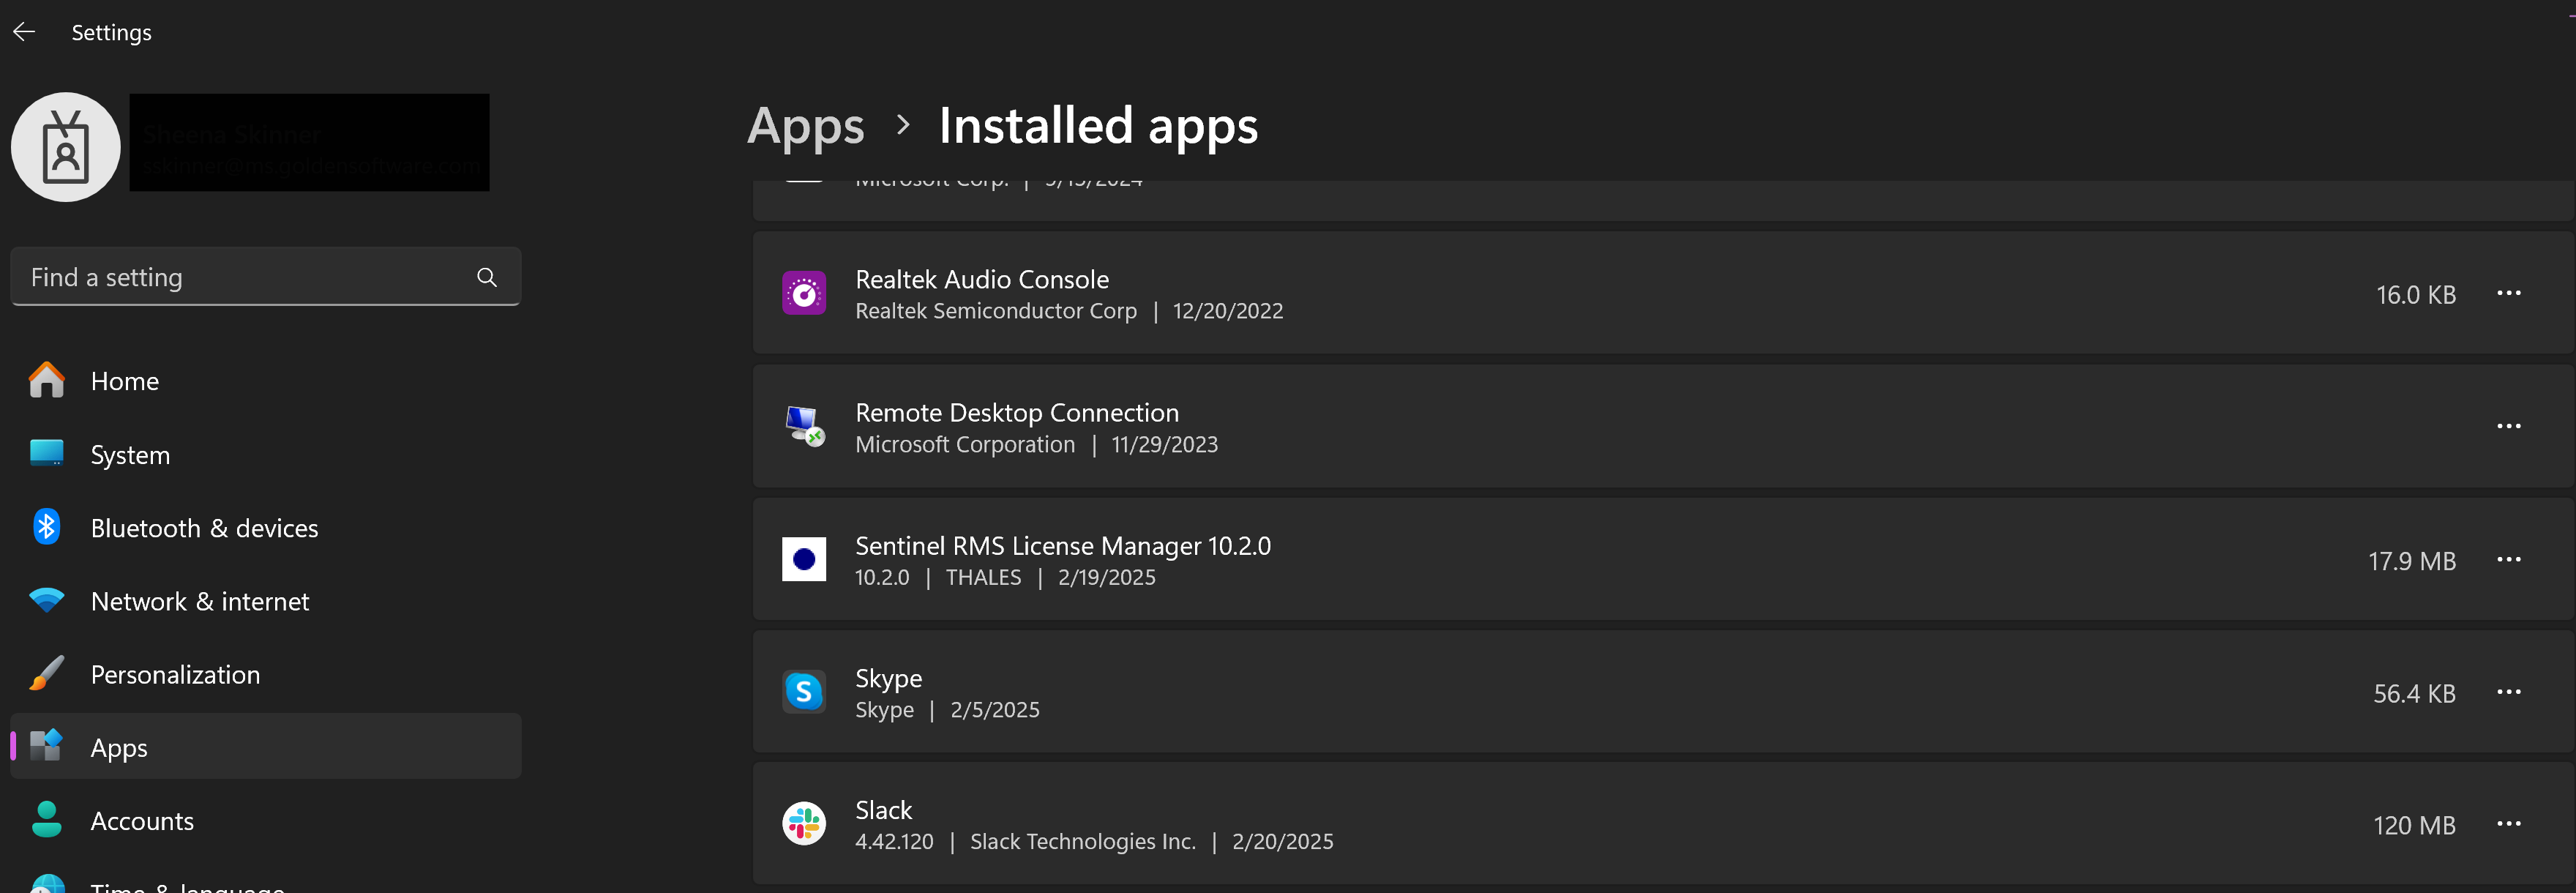Click the 56.4 KB size value
The height and width of the screenshot is (893, 2576).
tap(2414, 693)
